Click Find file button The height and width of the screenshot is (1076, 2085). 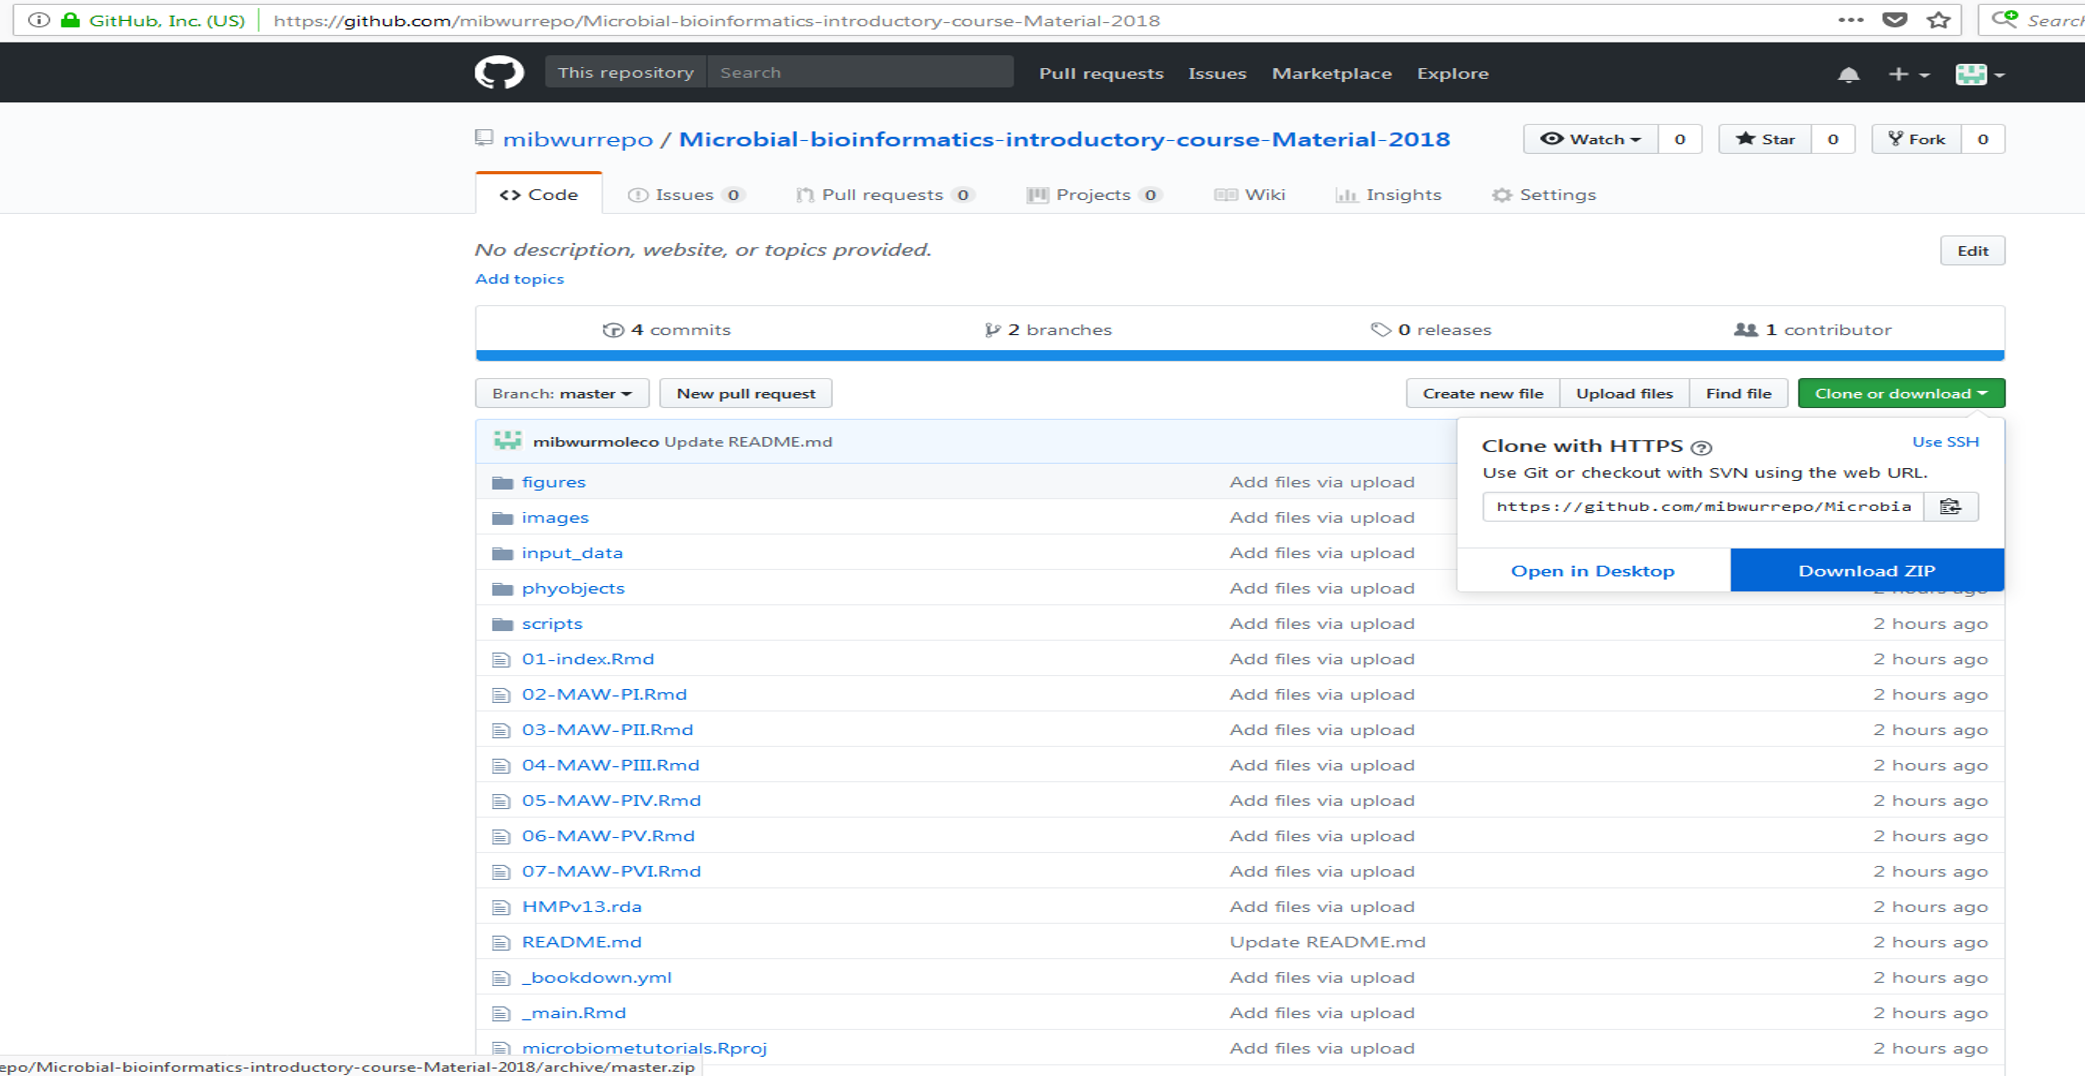[1738, 394]
